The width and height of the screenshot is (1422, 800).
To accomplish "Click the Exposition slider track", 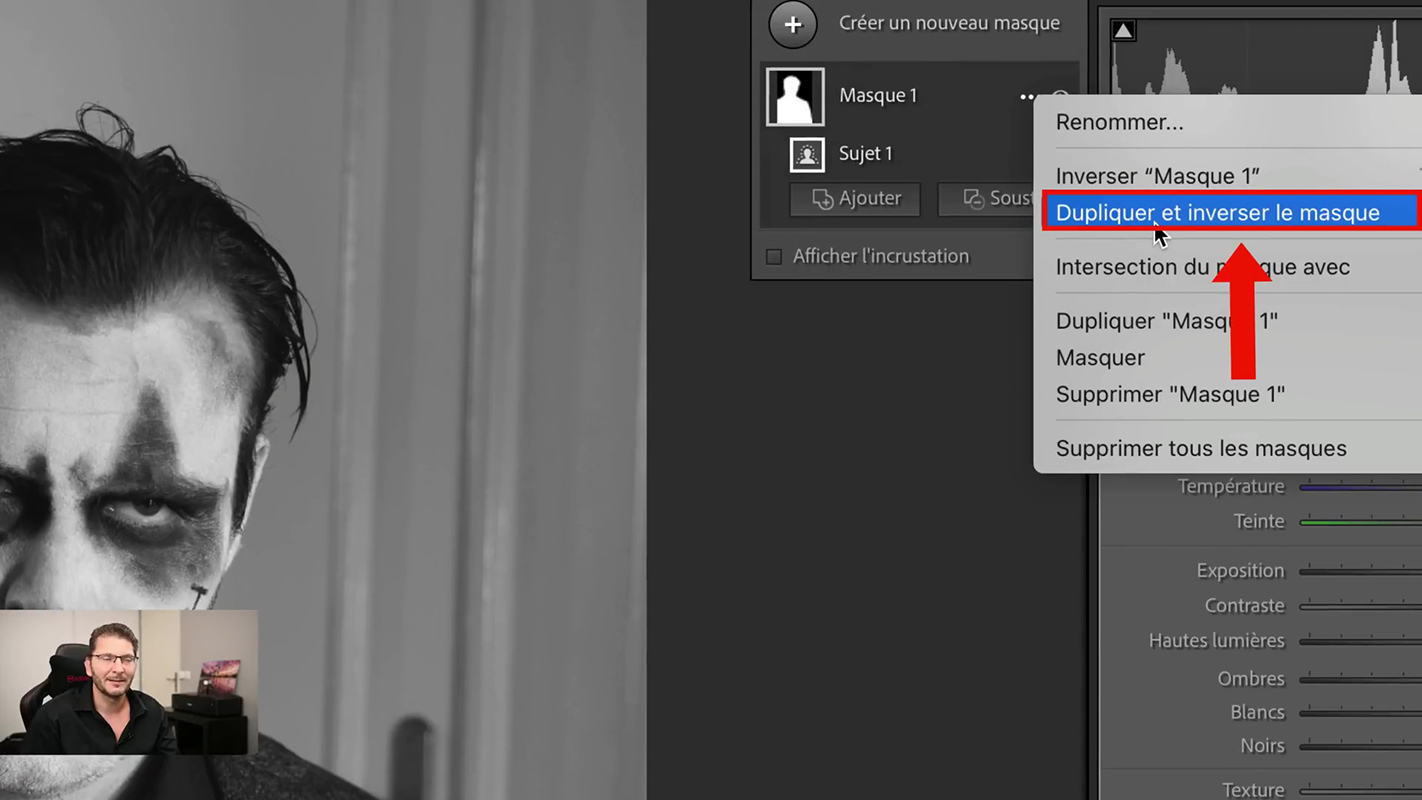I will coord(1360,571).
